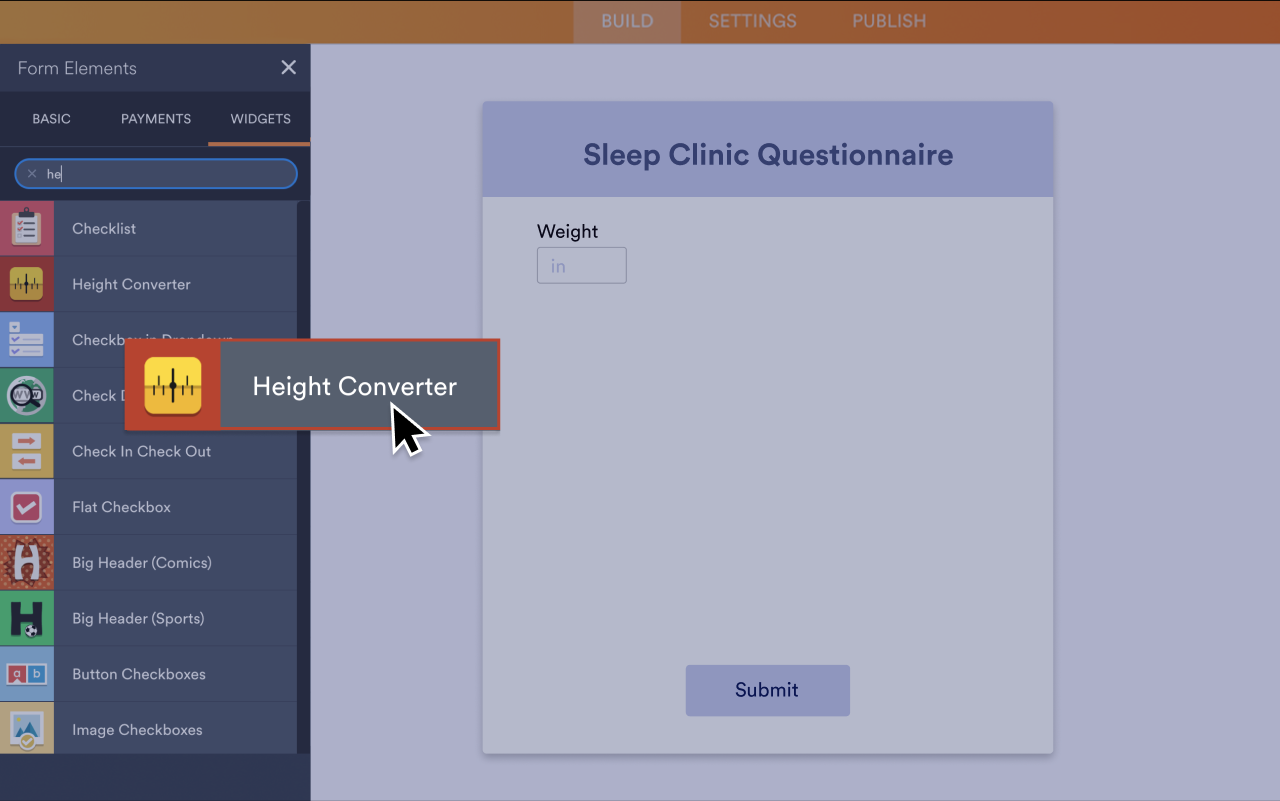Switch to the BUILD tab

pos(626,21)
